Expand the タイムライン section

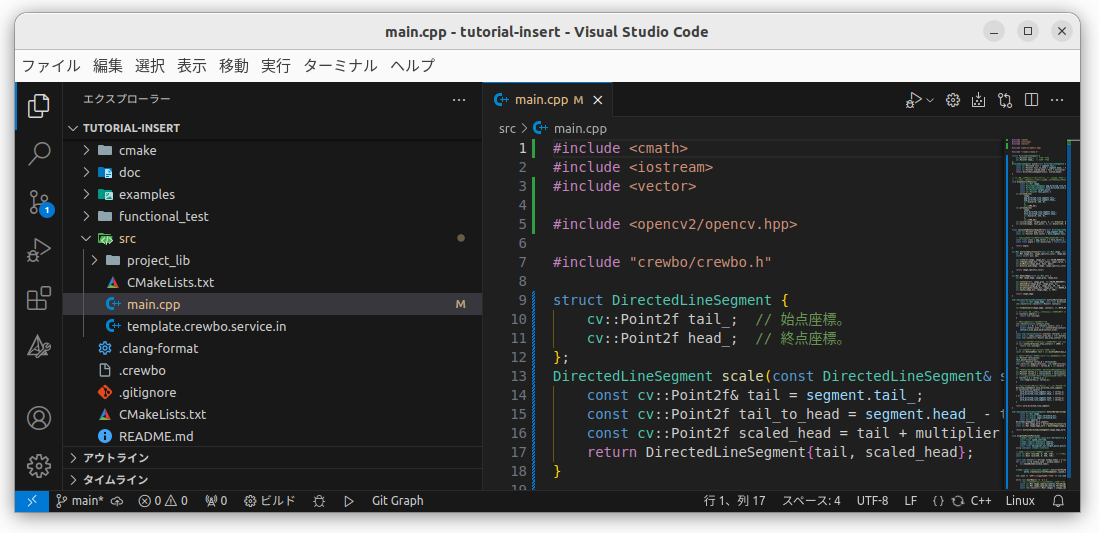tap(273, 480)
